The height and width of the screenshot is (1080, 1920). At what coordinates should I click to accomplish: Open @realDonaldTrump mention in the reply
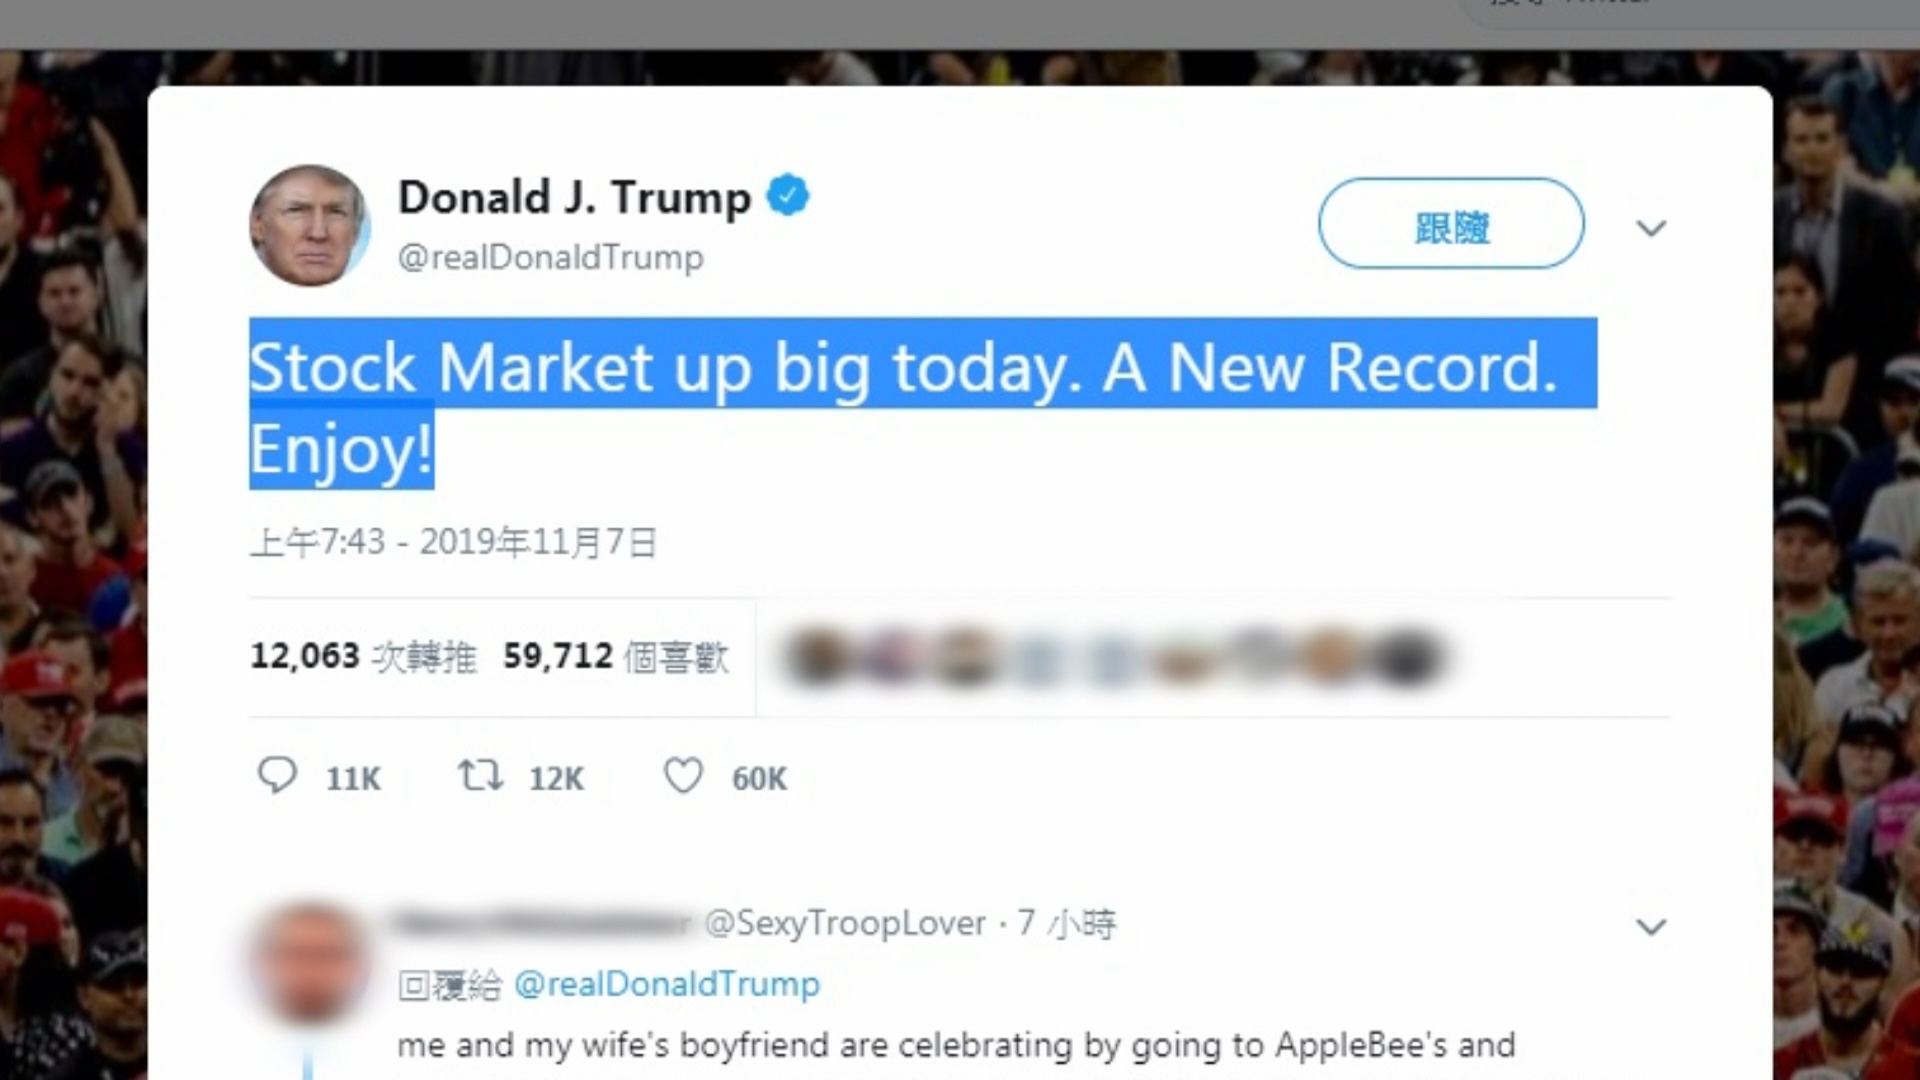click(667, 984)
